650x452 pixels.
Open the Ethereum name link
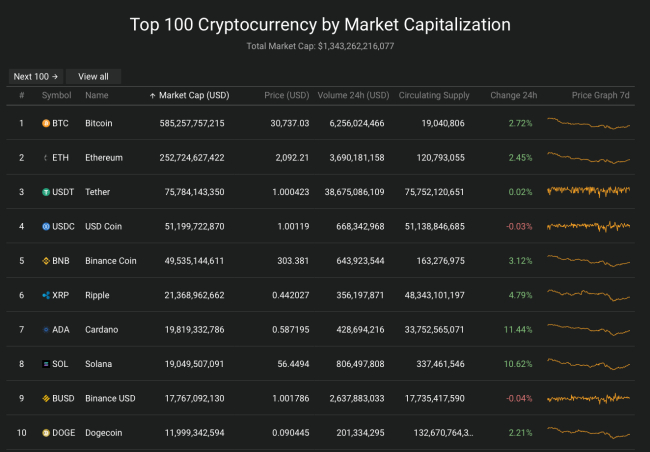click(x=105, y=157)
